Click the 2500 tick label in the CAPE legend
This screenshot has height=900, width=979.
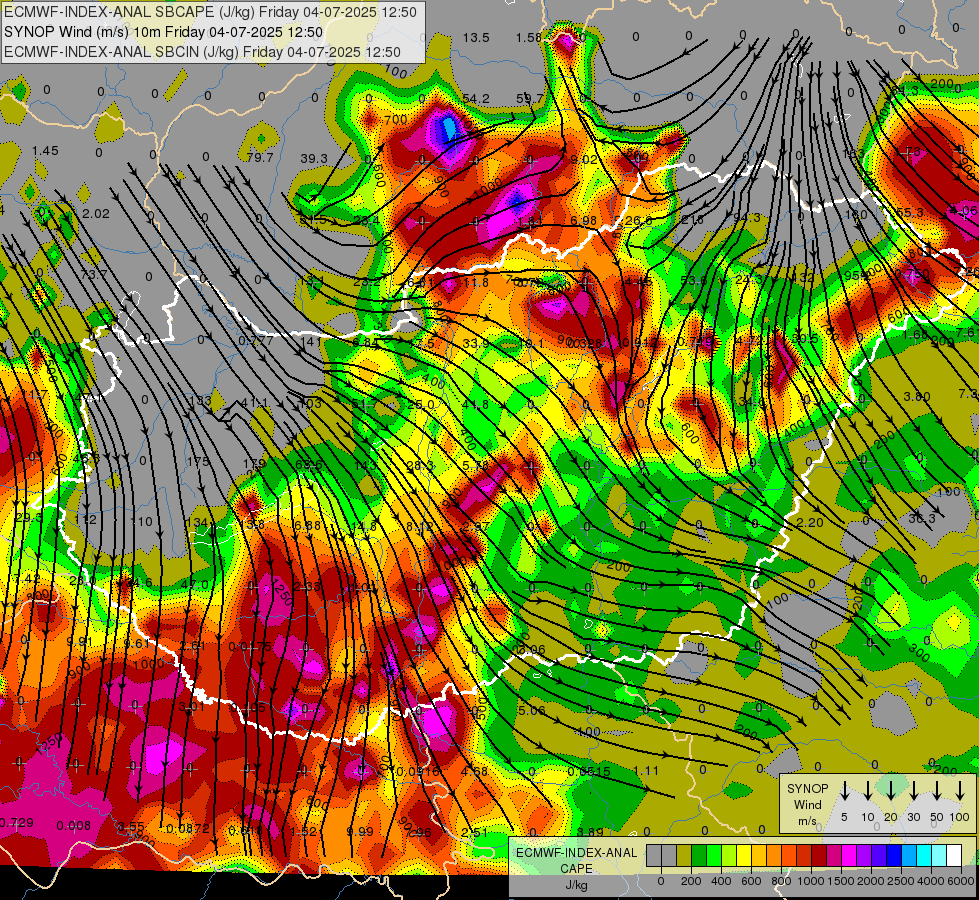click(x=901, y=881)
